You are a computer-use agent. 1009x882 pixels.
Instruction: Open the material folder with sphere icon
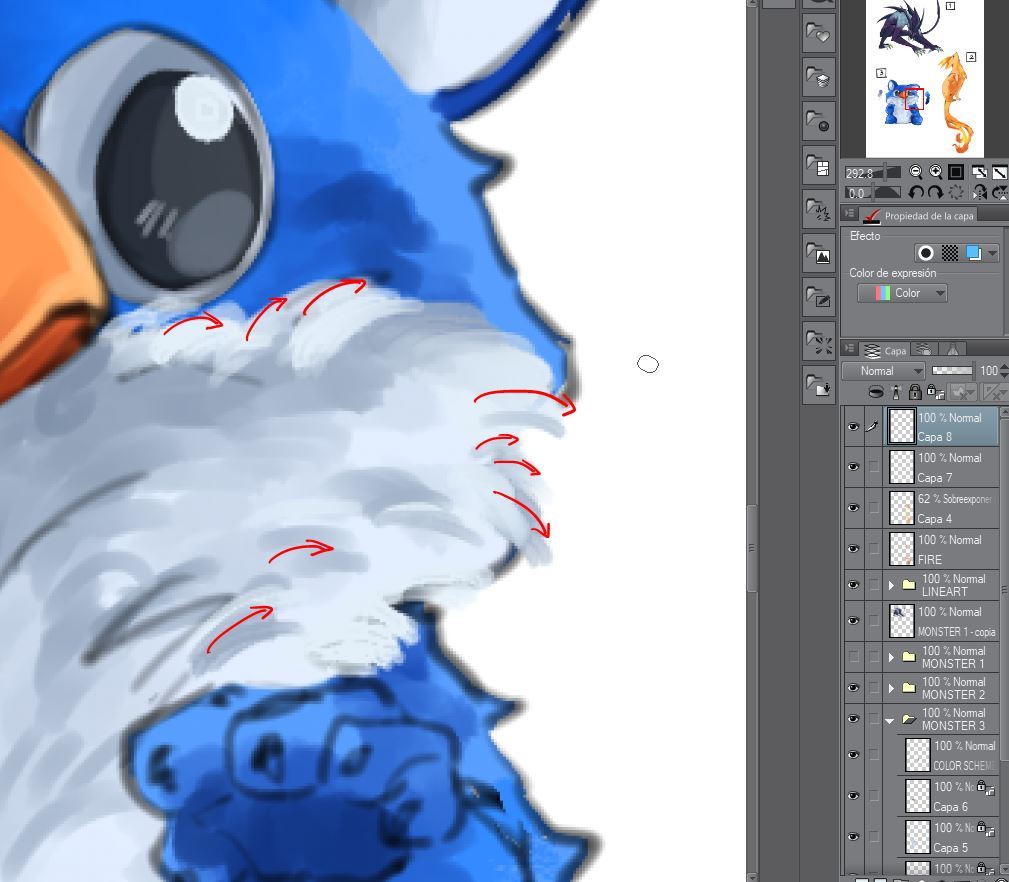coord(819,120)
